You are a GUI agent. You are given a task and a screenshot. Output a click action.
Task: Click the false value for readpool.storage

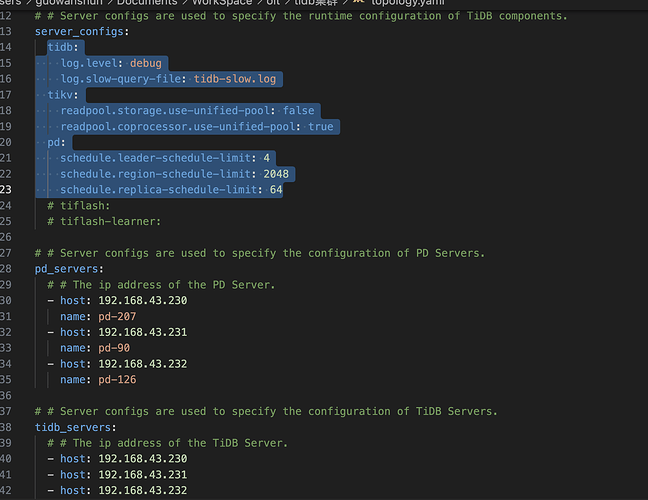click(x=299, y=111)
